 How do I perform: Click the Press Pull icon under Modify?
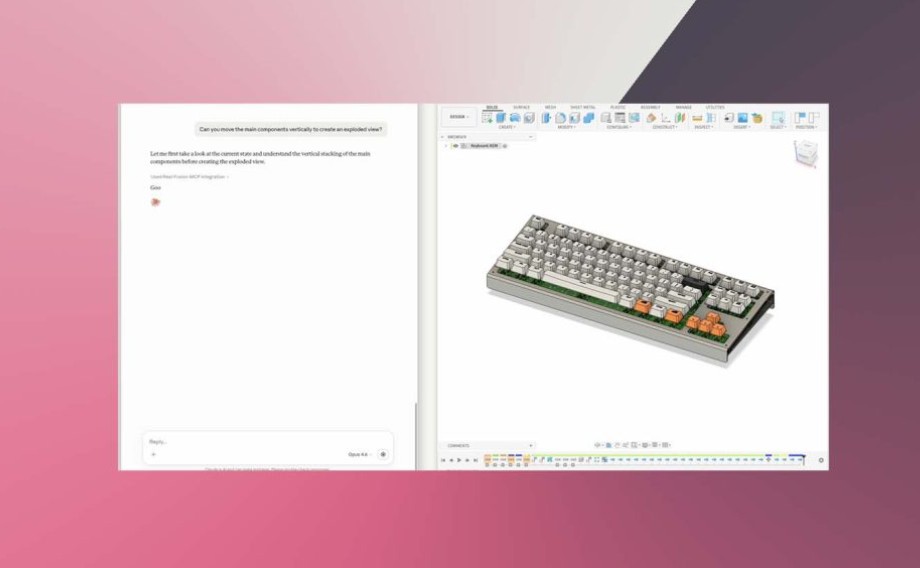click(546, 118)
